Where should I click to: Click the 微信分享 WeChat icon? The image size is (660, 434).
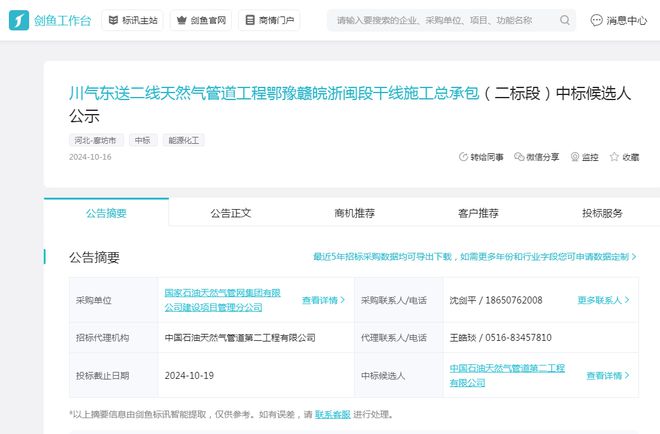[519, 157]
